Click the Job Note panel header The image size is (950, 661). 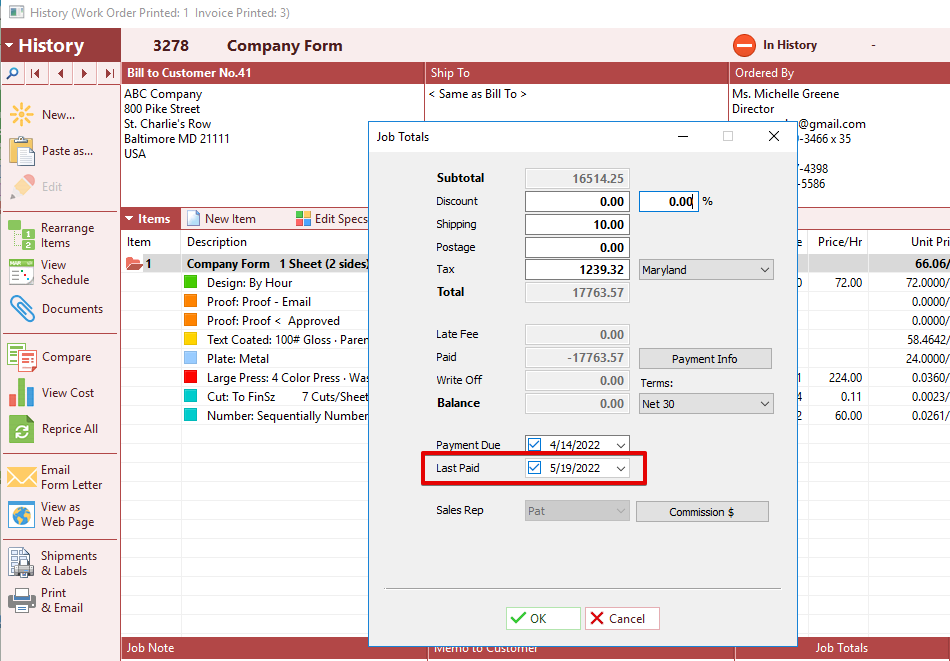(274, 648)
